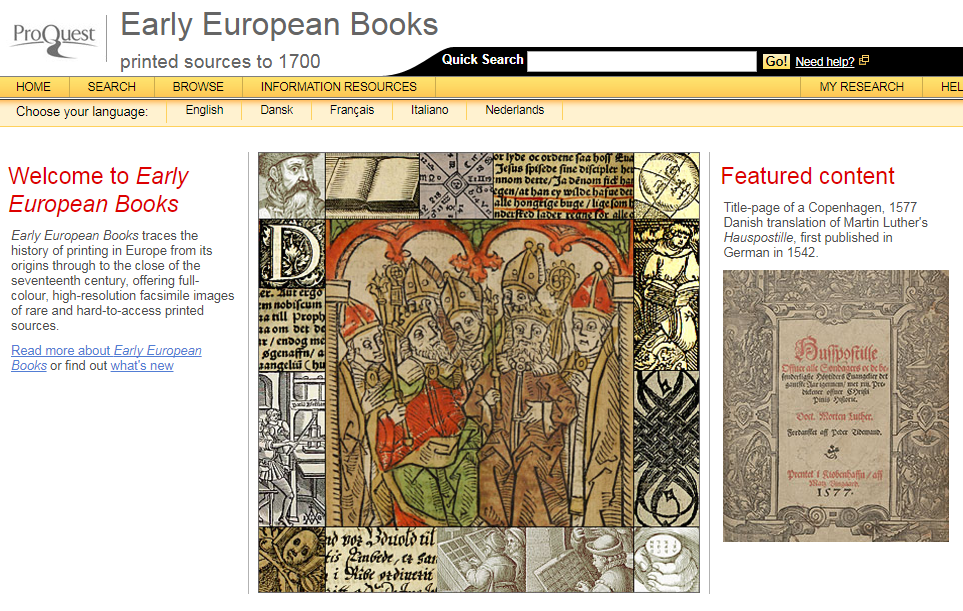963x611 pixels.
Task: Go to the HOME menu item
Action: point(34,87)
